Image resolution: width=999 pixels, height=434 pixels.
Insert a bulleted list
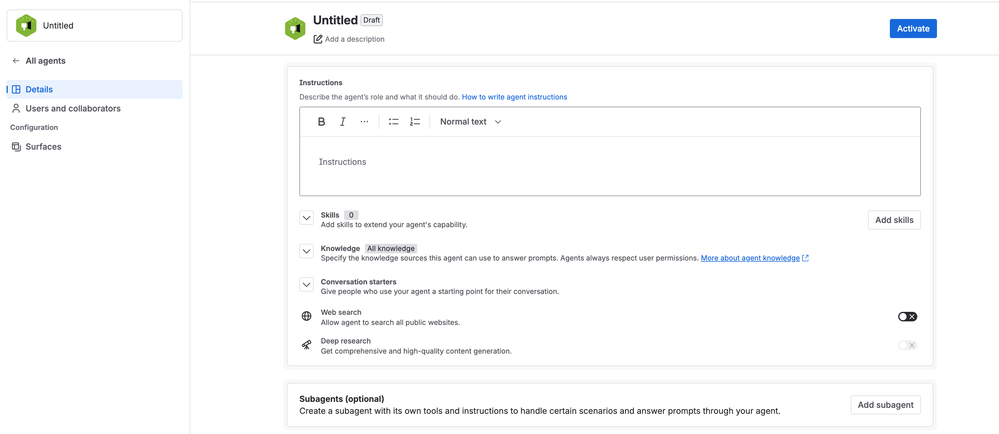394,122
